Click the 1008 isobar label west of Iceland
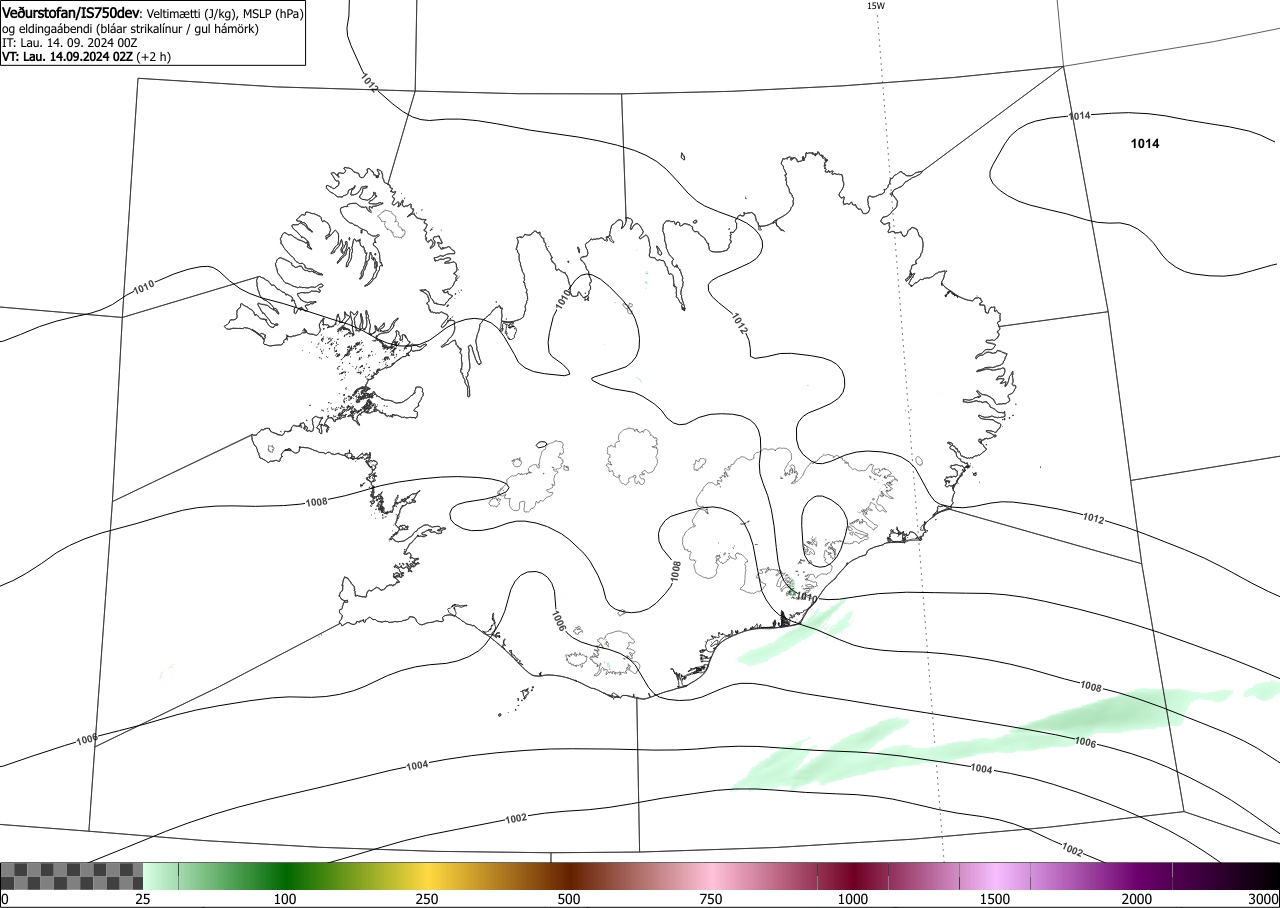The width and height of the screenshot is (1280, 908). pos(316,501)
